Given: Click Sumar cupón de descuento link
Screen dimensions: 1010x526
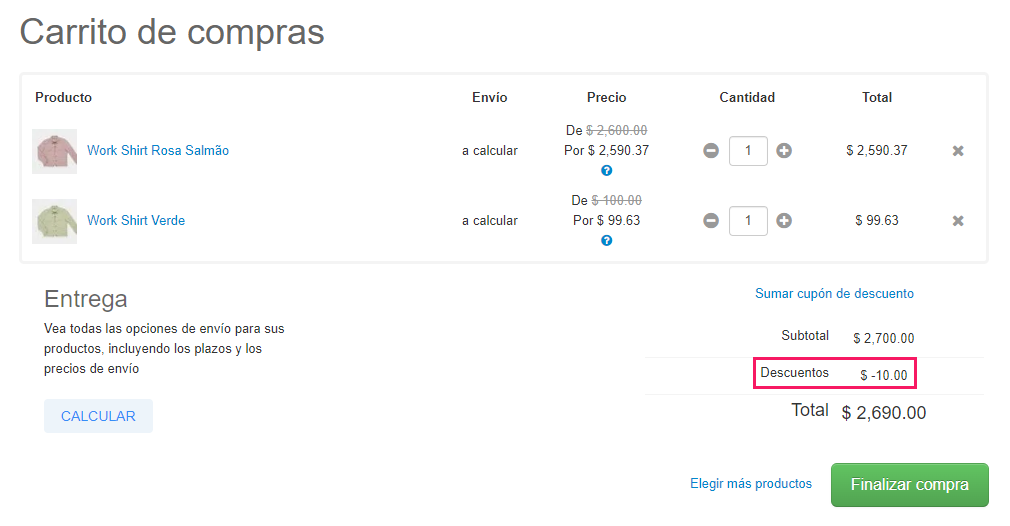Looking at the screenshot, I should [834, 294].
